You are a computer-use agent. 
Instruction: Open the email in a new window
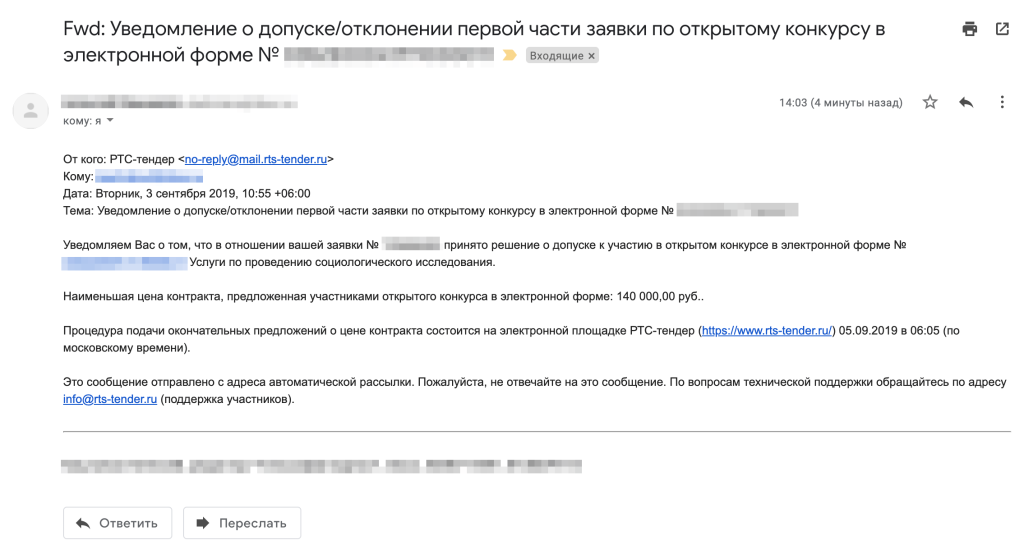click(x=1002, y=29)
